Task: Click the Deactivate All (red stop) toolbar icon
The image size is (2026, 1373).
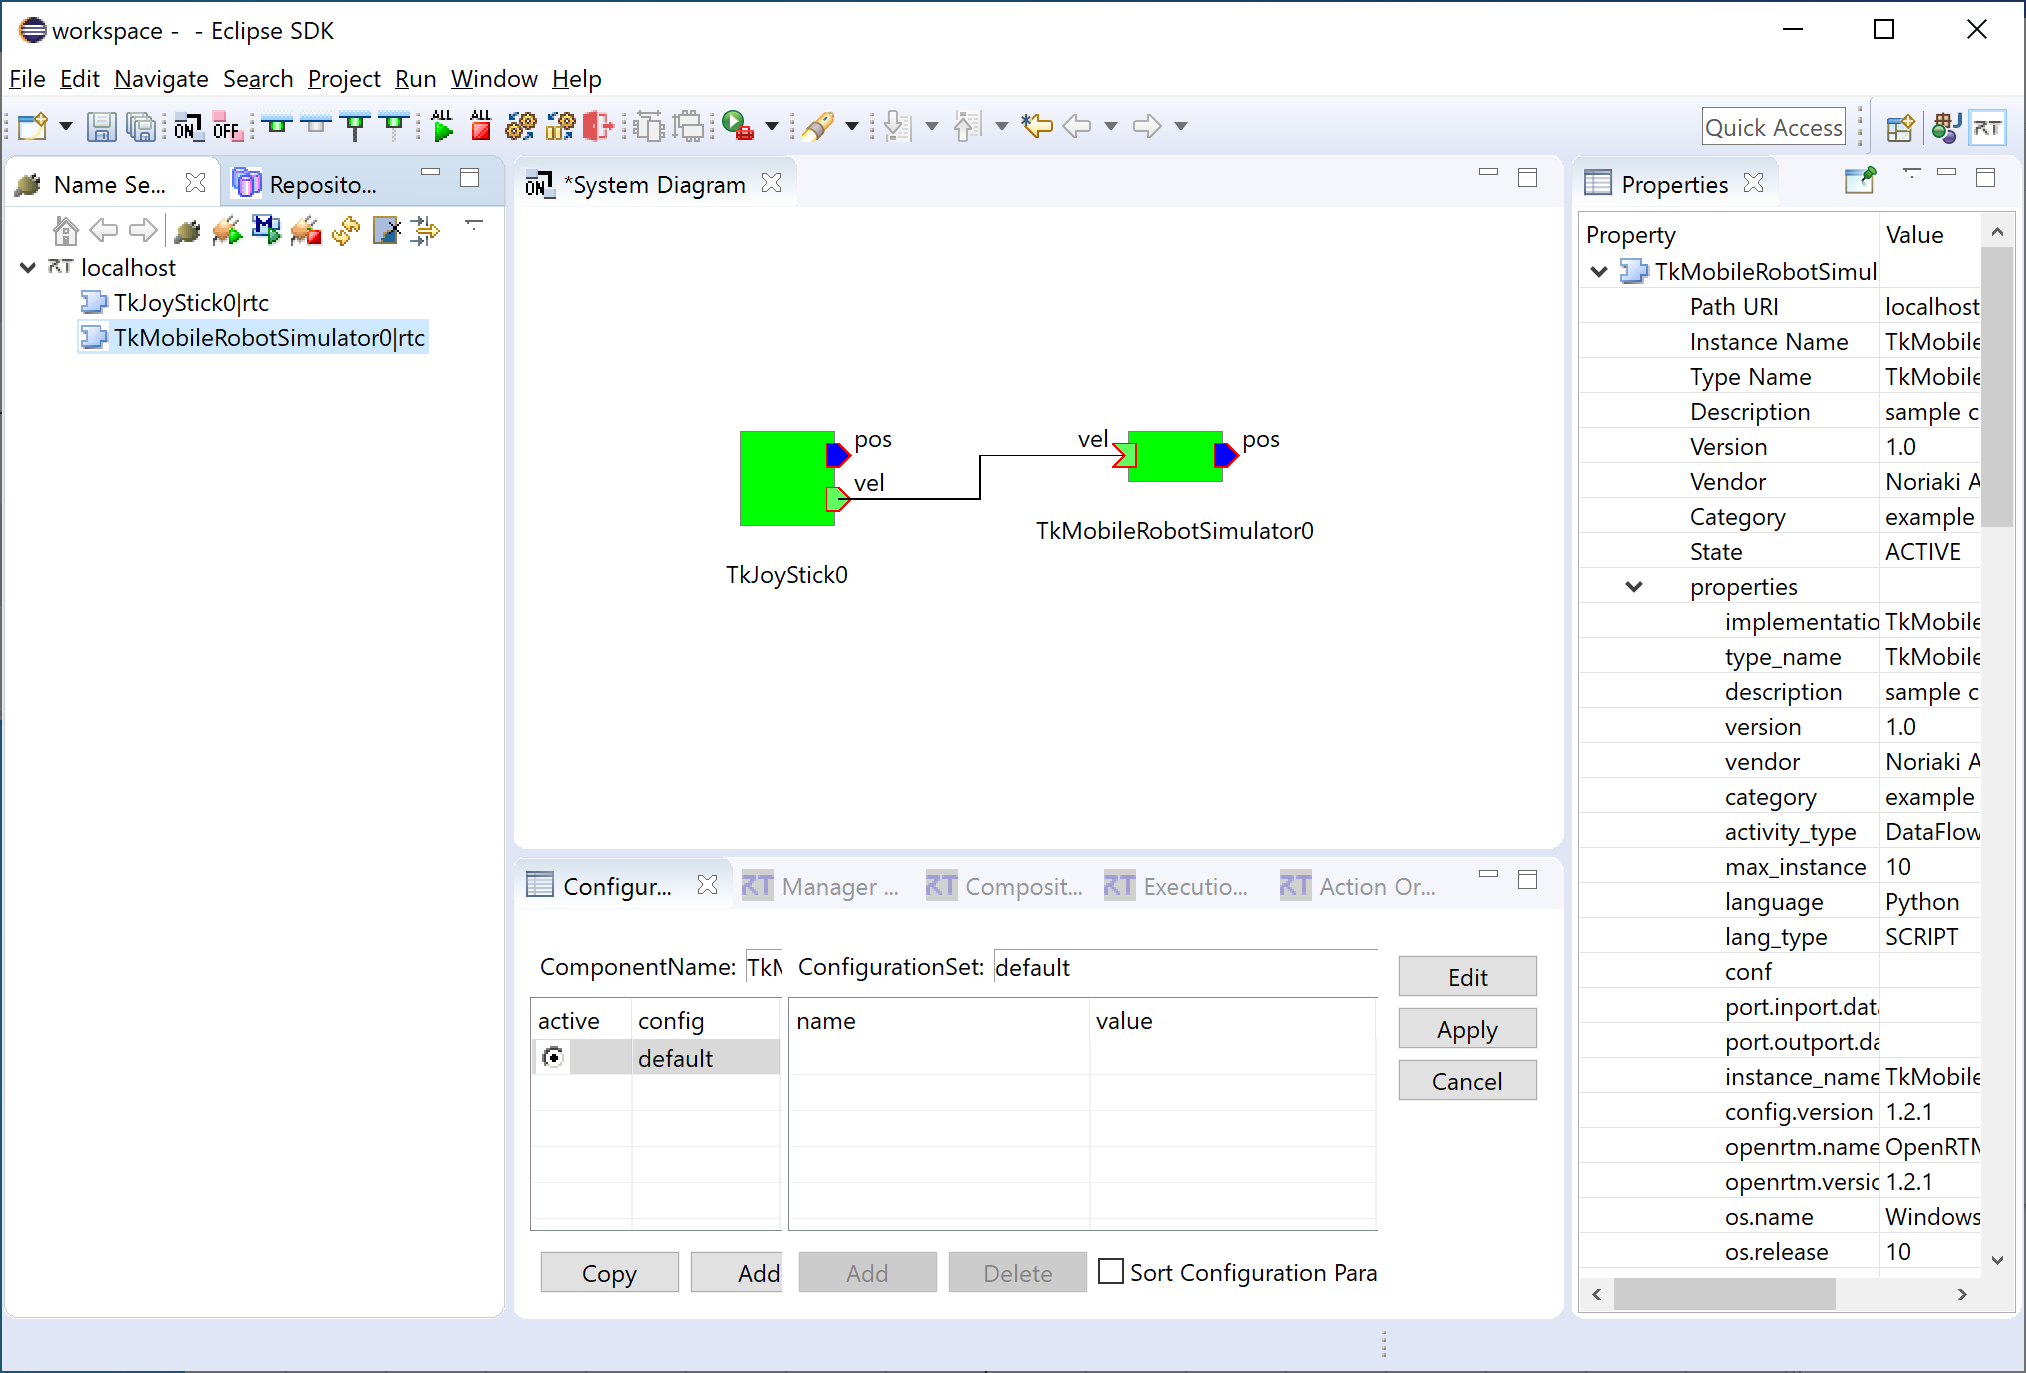Action: click(x=481, y=126)
